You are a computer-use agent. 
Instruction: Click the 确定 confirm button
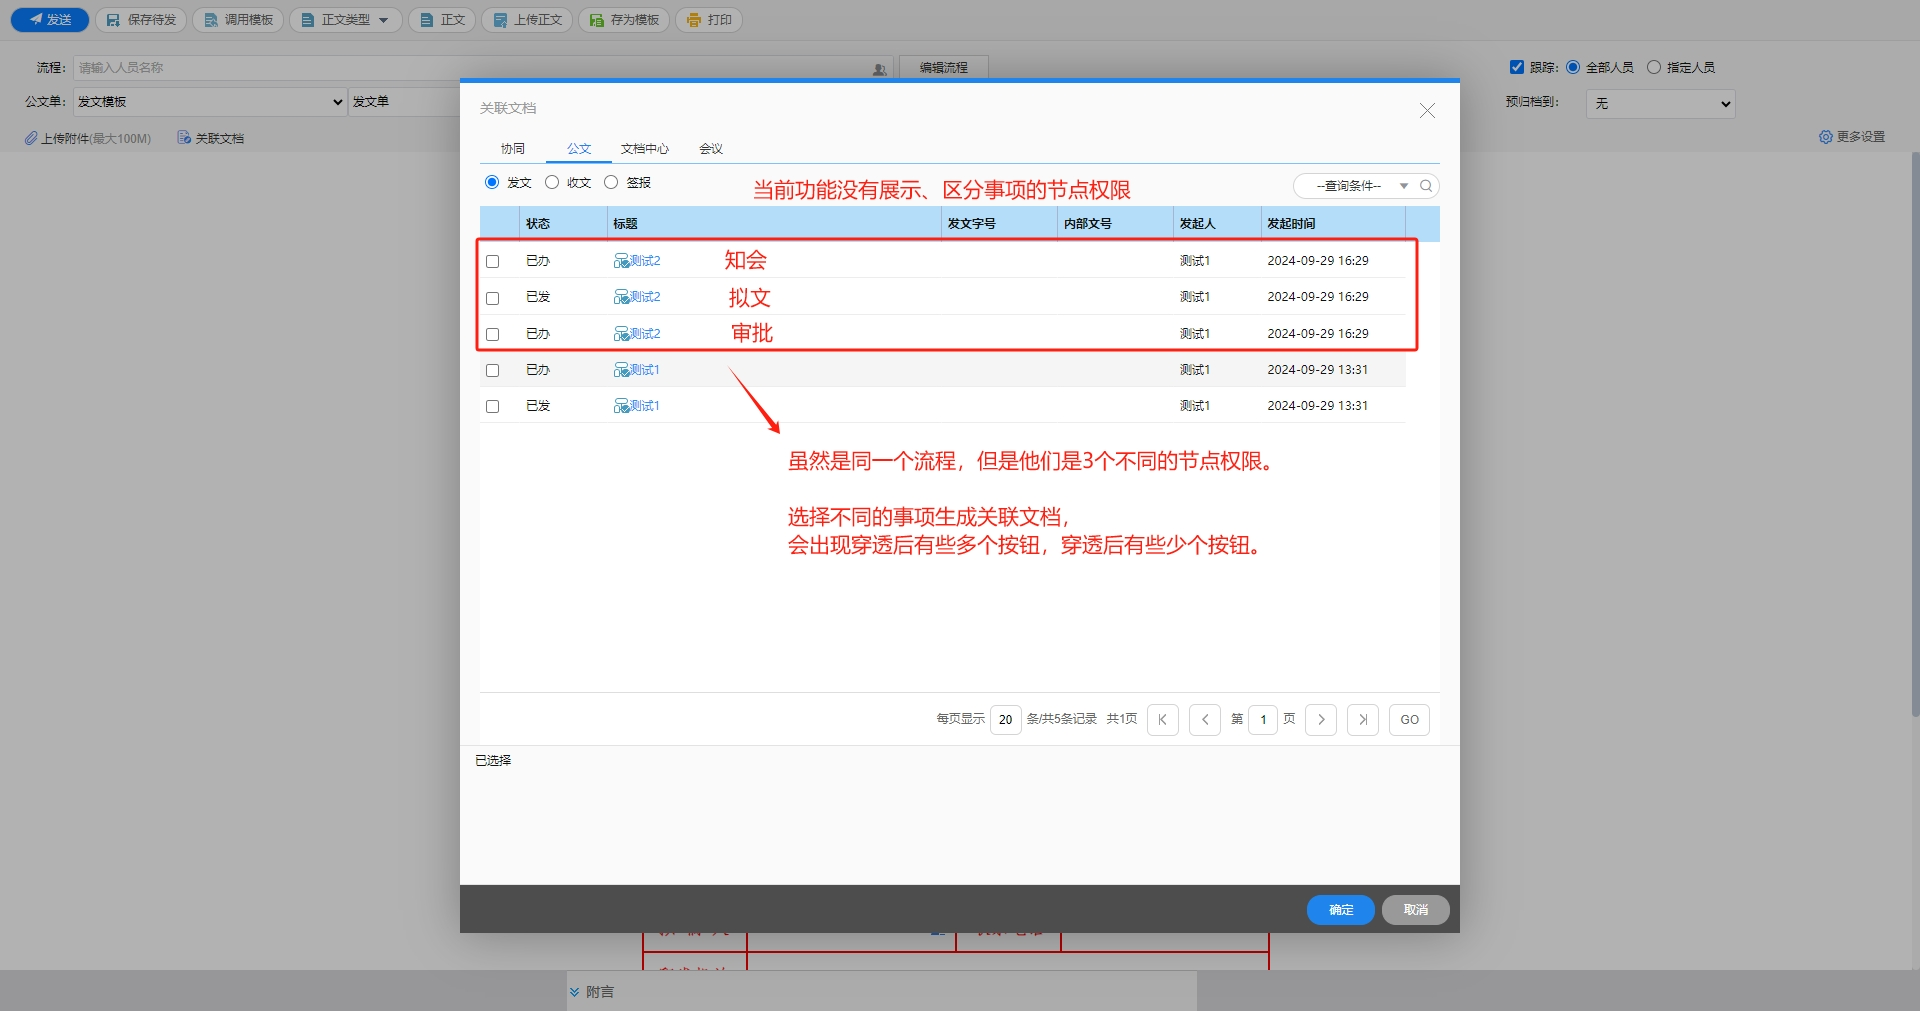point(1340,910)
